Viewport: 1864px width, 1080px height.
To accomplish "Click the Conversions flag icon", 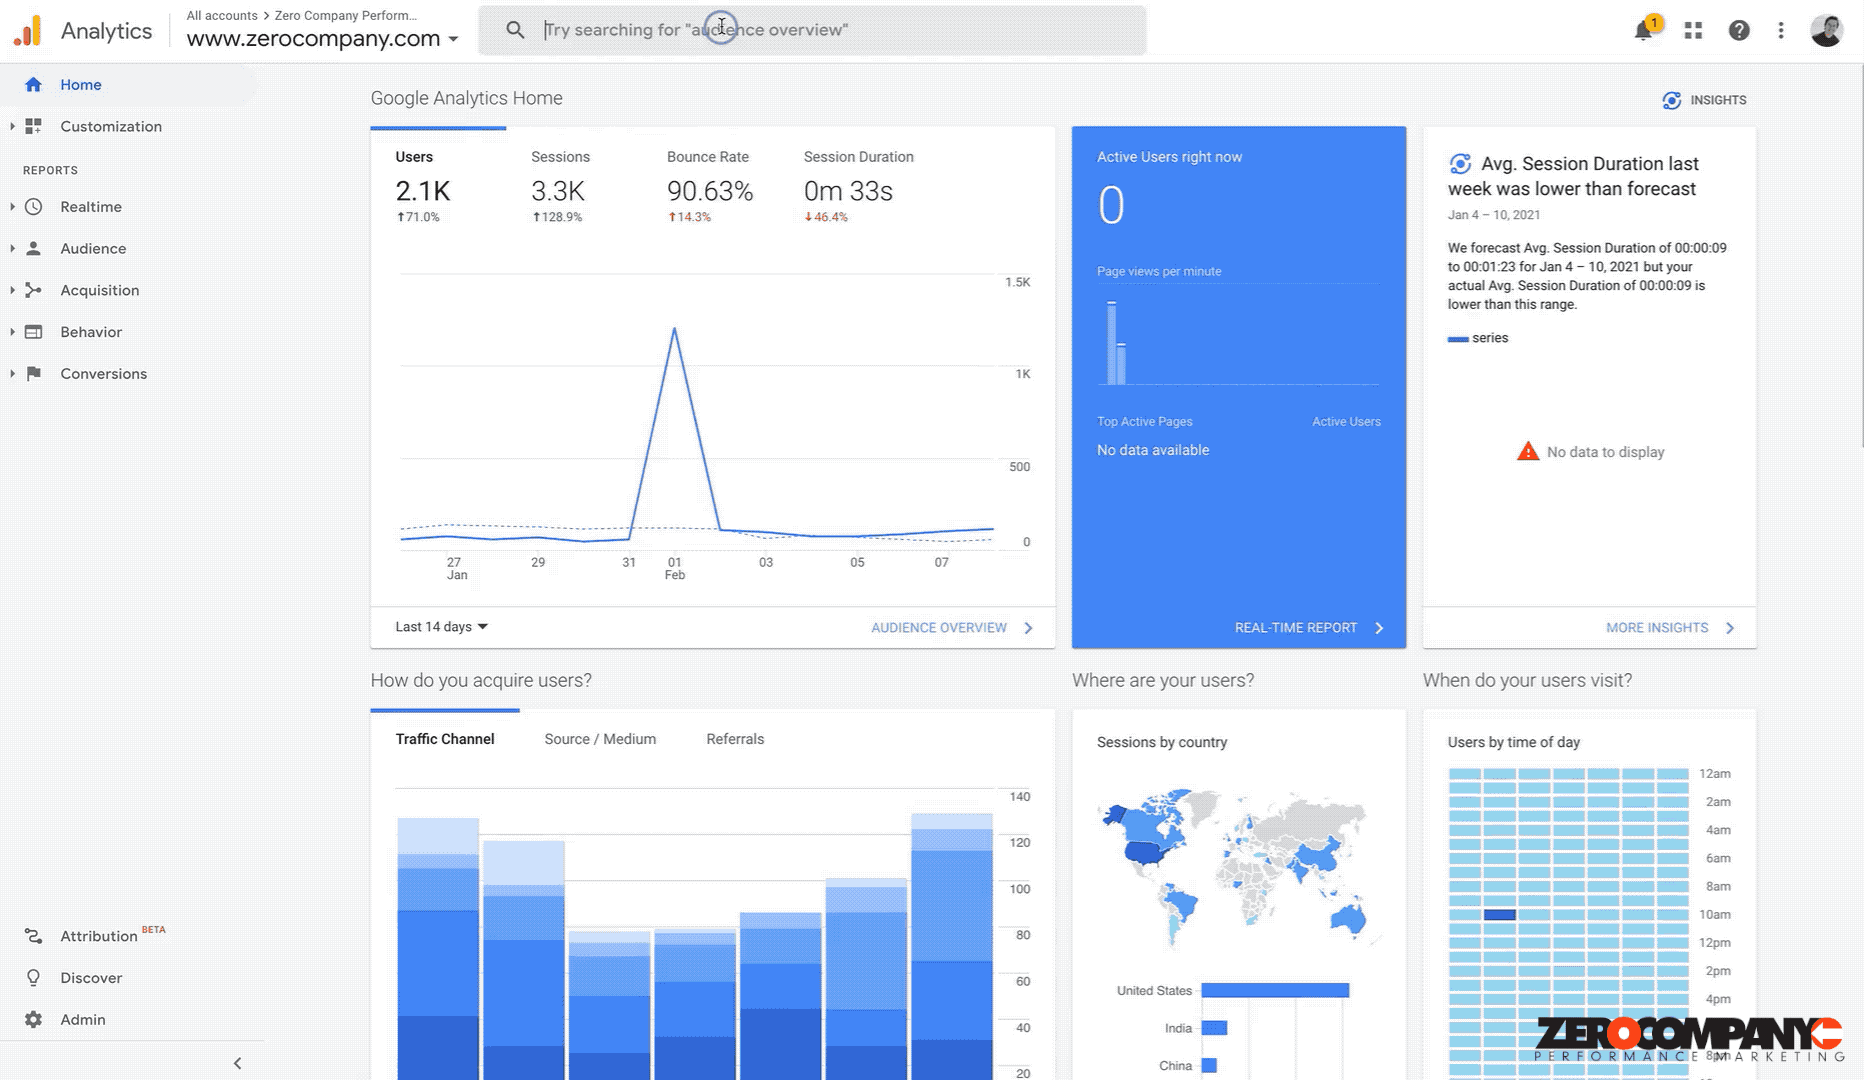I will tap(33, 373).
